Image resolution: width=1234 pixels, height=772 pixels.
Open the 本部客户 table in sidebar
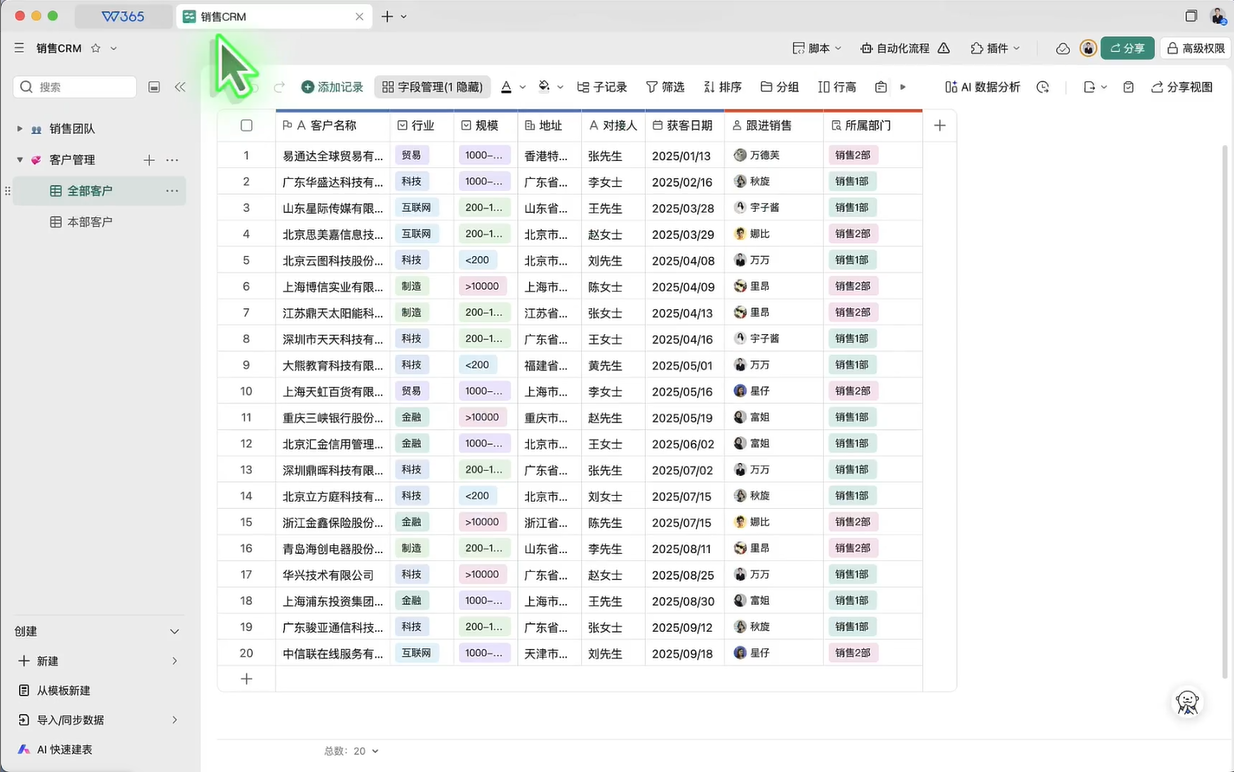tap(89, 222)
